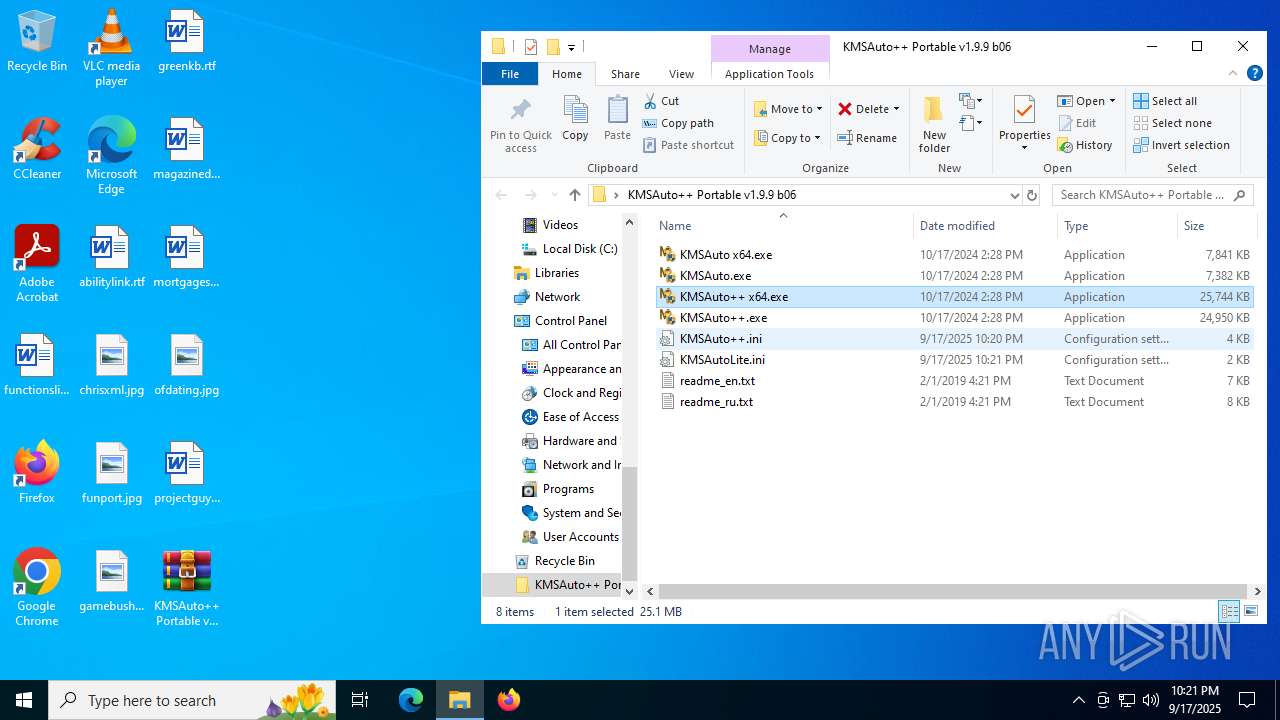Viewport: 1280px width, 720px height.
Task: Click the Copy ribbon icon
Action: (x=575, y=118)
